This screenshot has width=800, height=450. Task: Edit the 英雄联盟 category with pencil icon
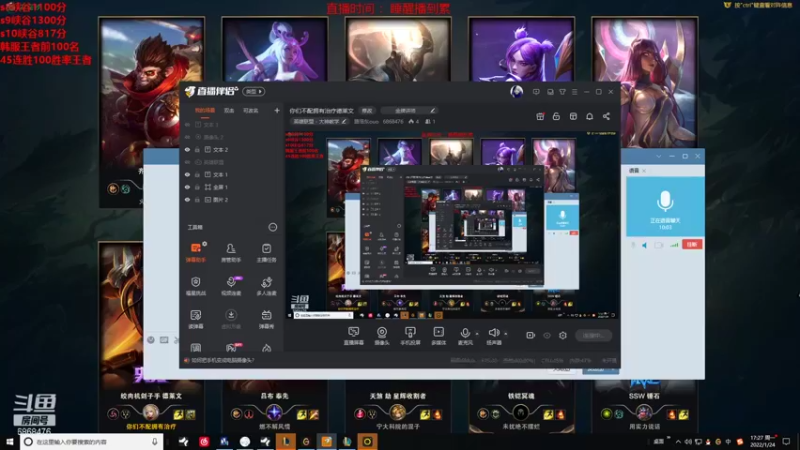(x=344, y=121)
